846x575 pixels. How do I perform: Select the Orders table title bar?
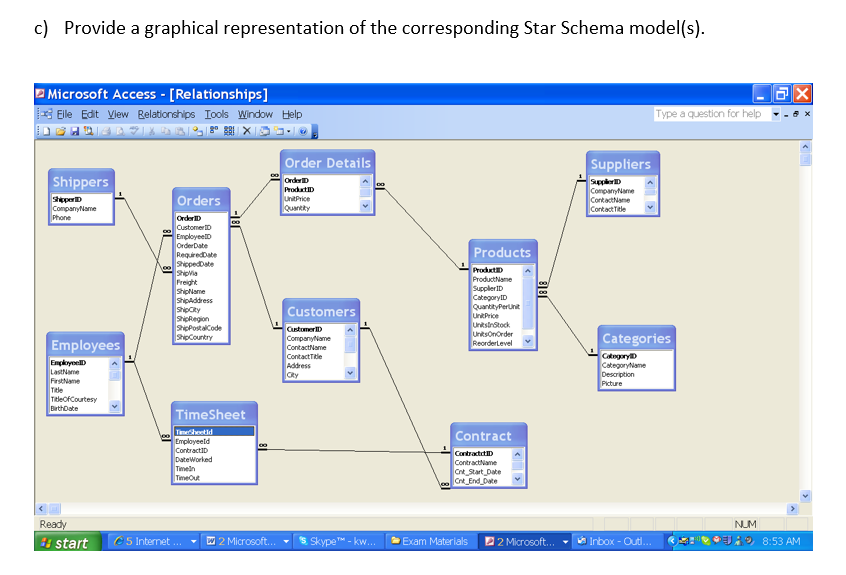click(x=201, y=201)
